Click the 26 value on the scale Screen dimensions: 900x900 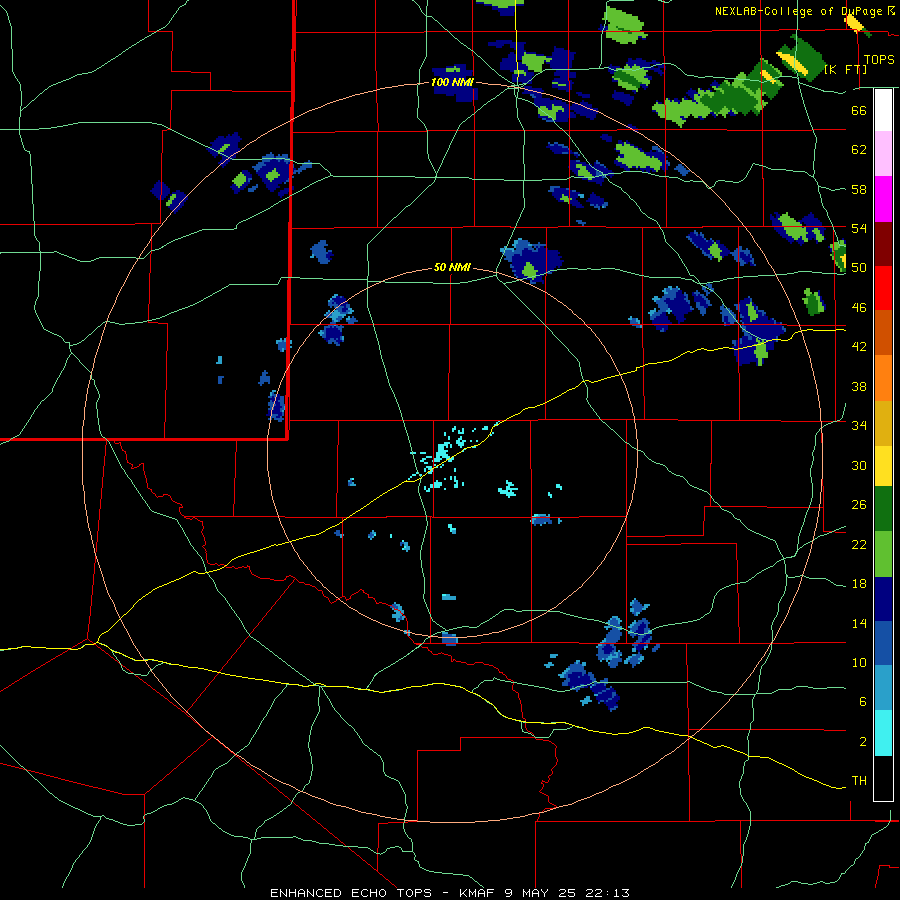[859, 505]
